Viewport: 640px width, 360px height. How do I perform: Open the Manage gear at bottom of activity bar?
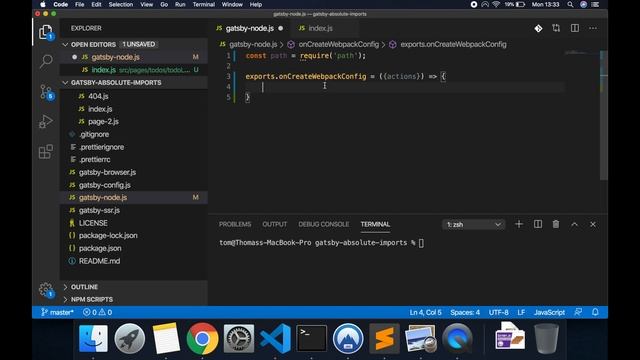pyautogui.click(x=46, y=290)
